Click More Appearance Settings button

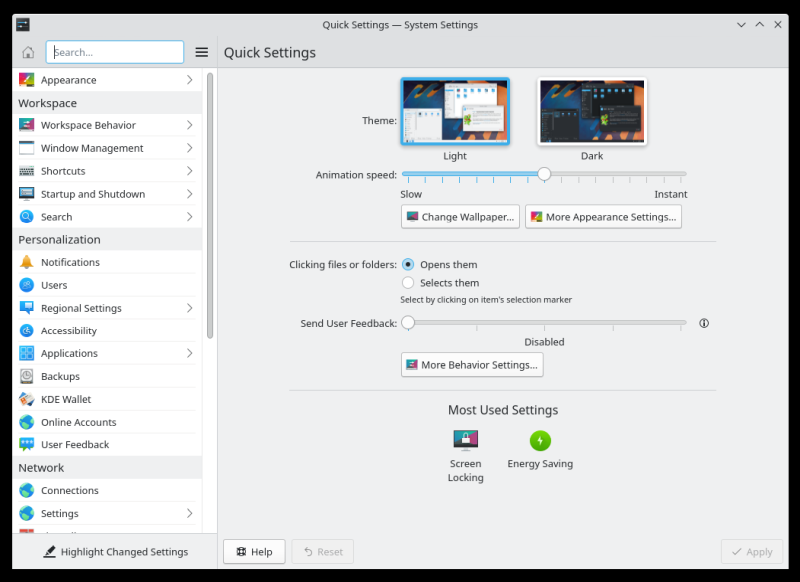(x=603, y=217)
